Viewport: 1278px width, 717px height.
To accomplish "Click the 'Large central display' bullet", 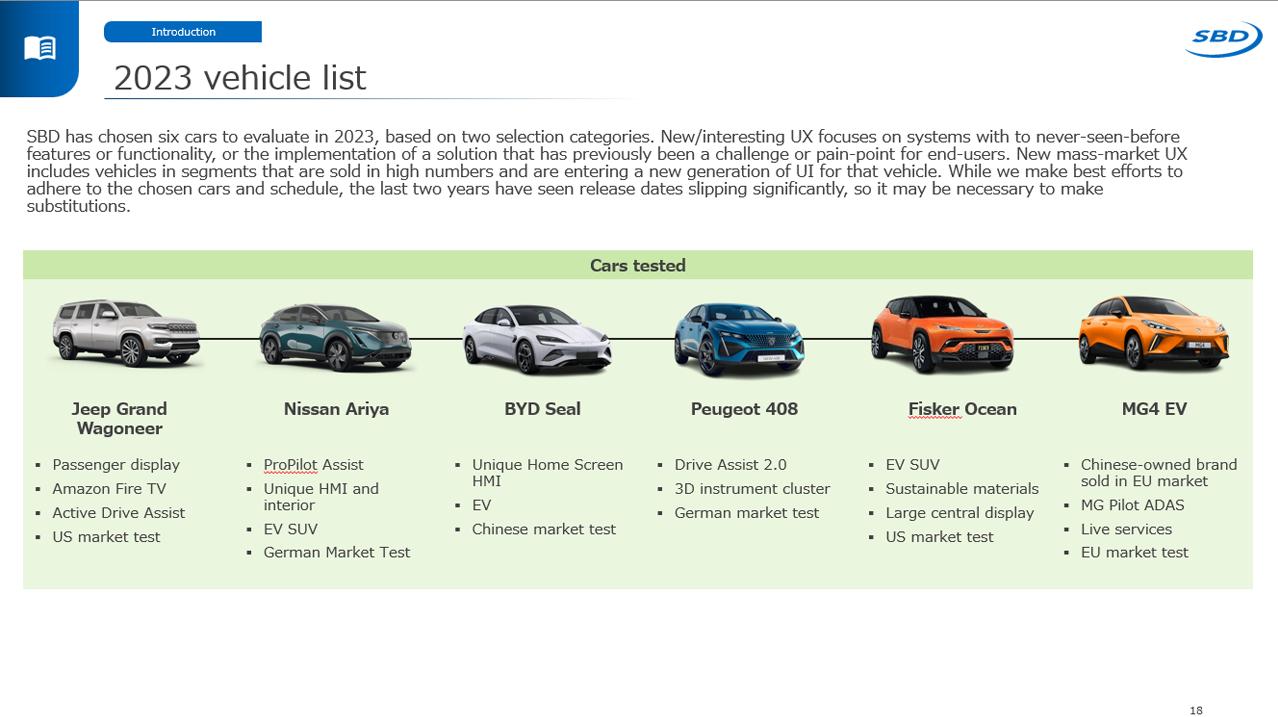I will coord(960,513).
